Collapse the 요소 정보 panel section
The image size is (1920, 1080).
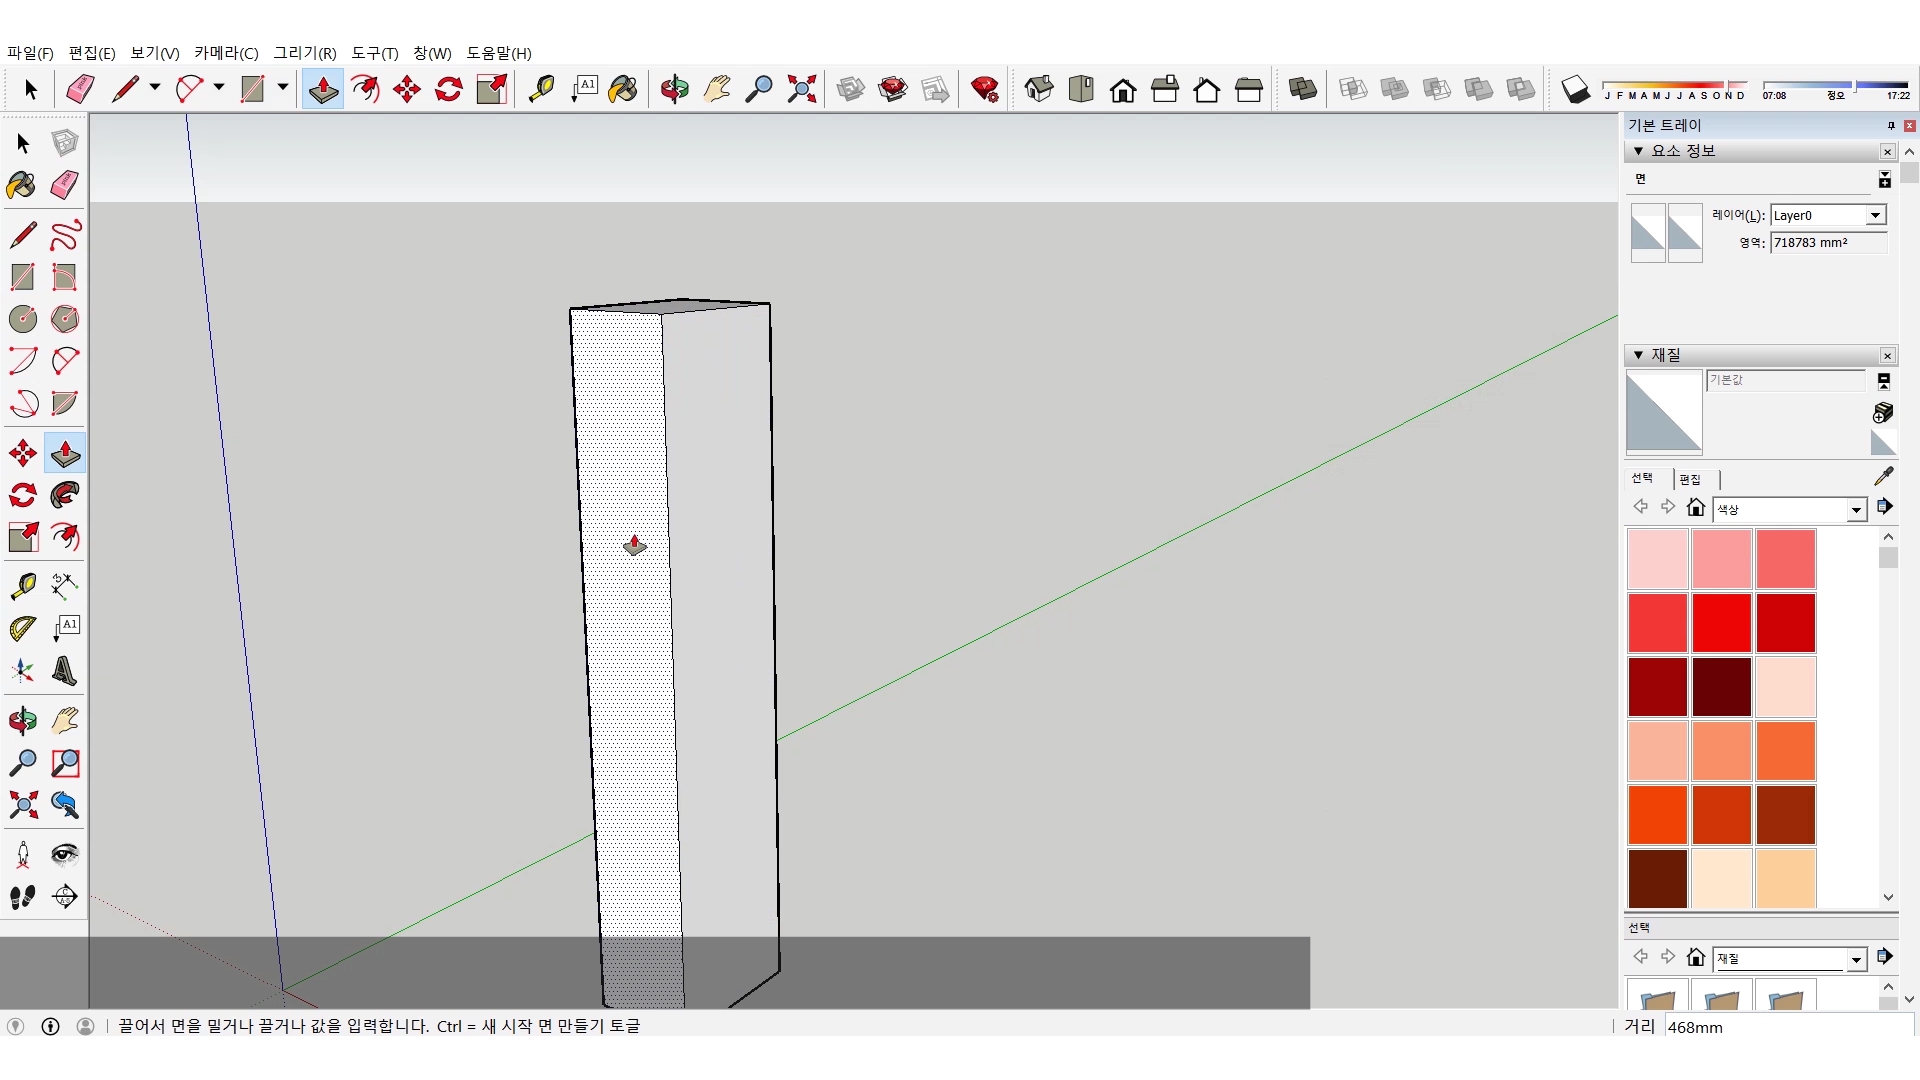1638,151
